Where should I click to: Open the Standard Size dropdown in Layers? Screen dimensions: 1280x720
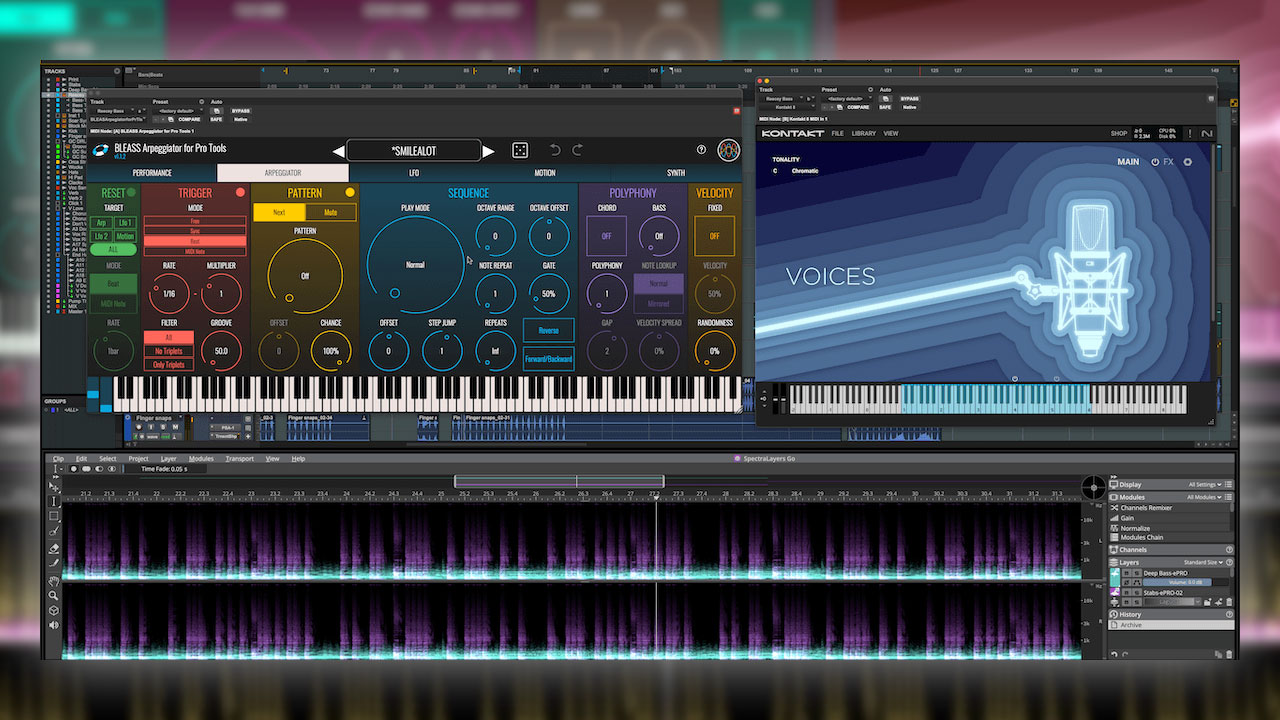[x=1204, y=562]
